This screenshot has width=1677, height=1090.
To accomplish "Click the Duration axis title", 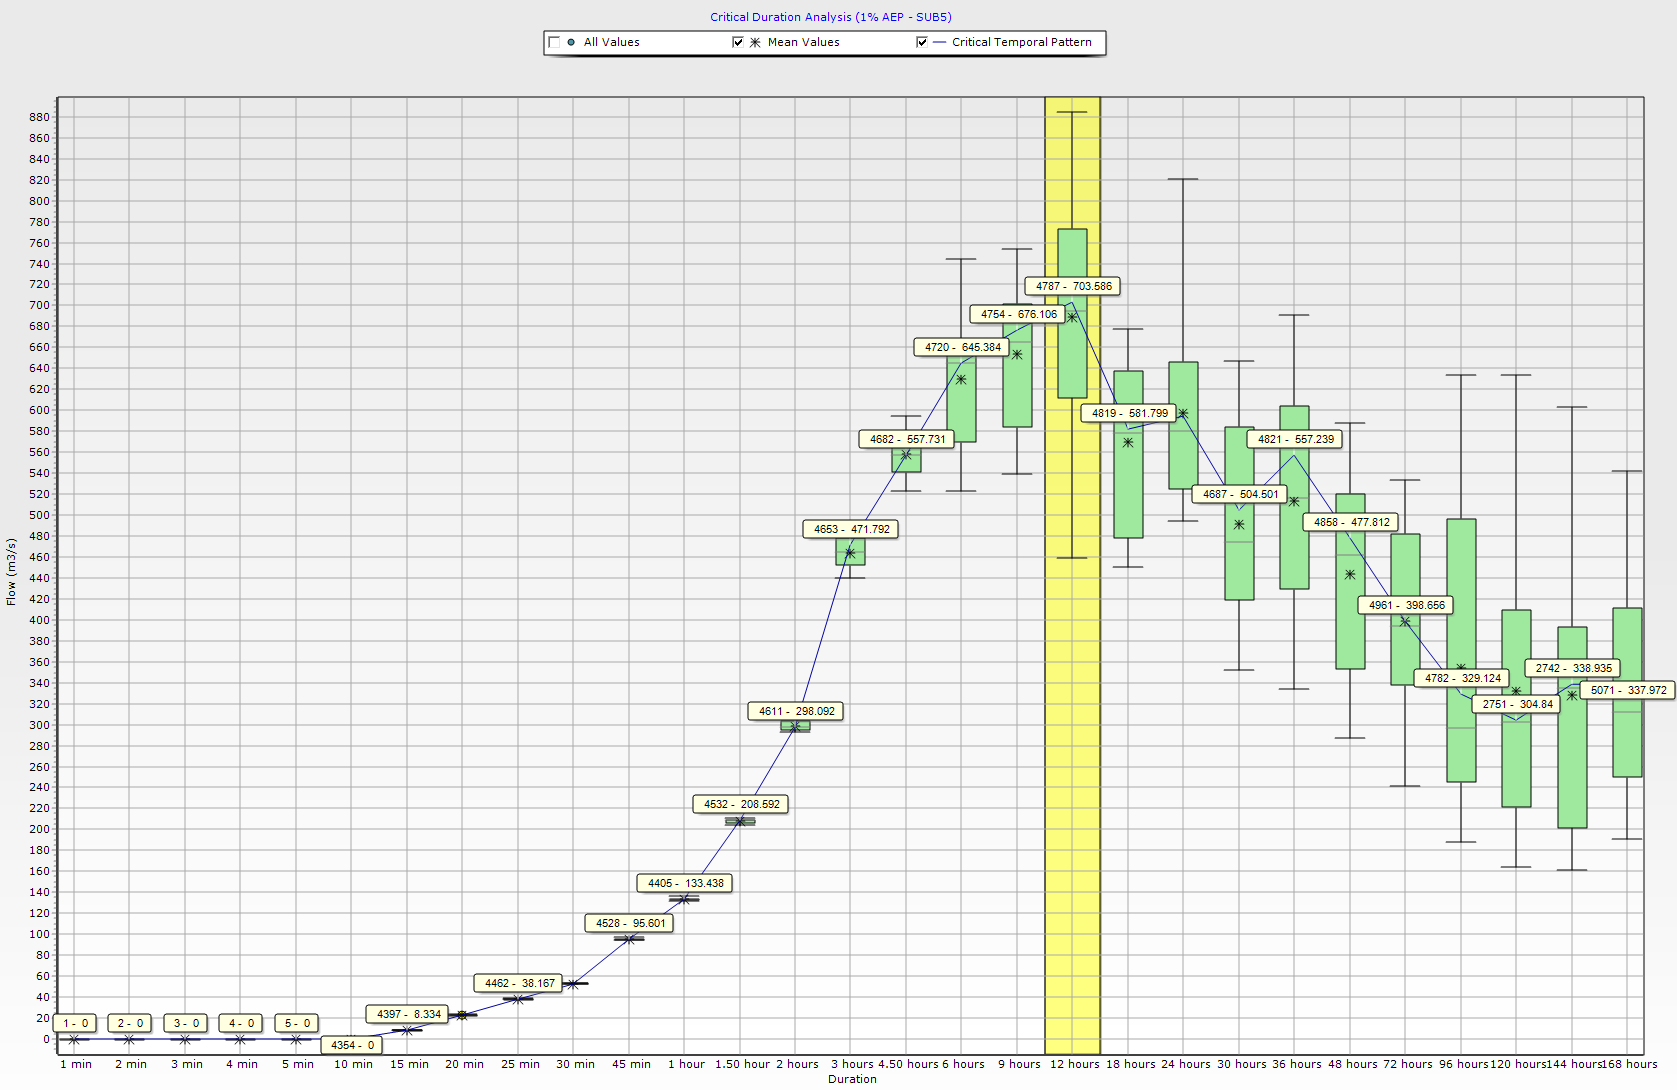I will pyautogui.click(x=852, y=1079).
